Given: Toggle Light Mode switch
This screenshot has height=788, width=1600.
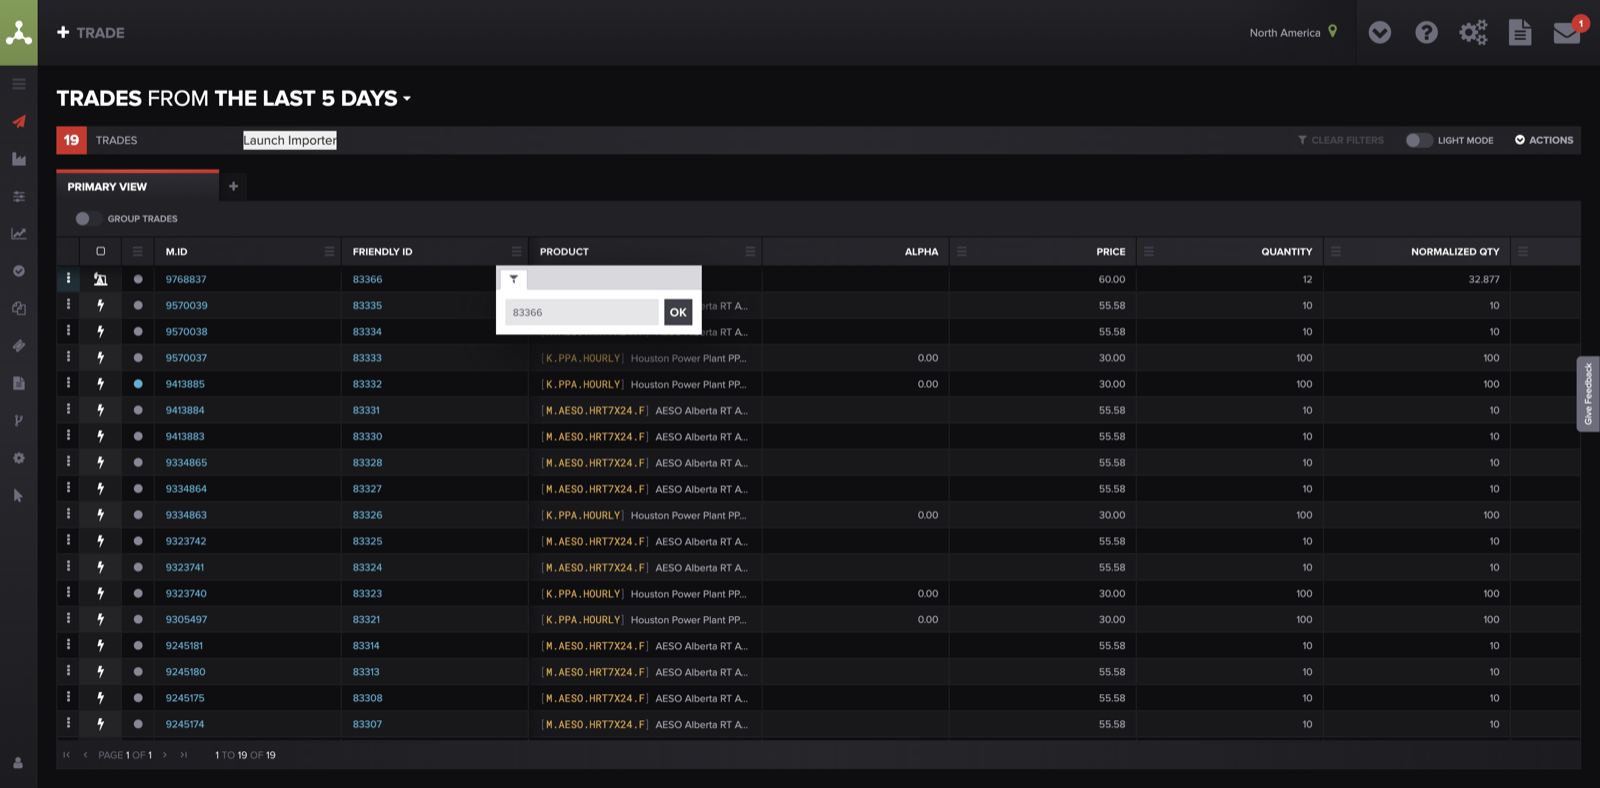Looking at the screenshot, I should click(1418, 140).
